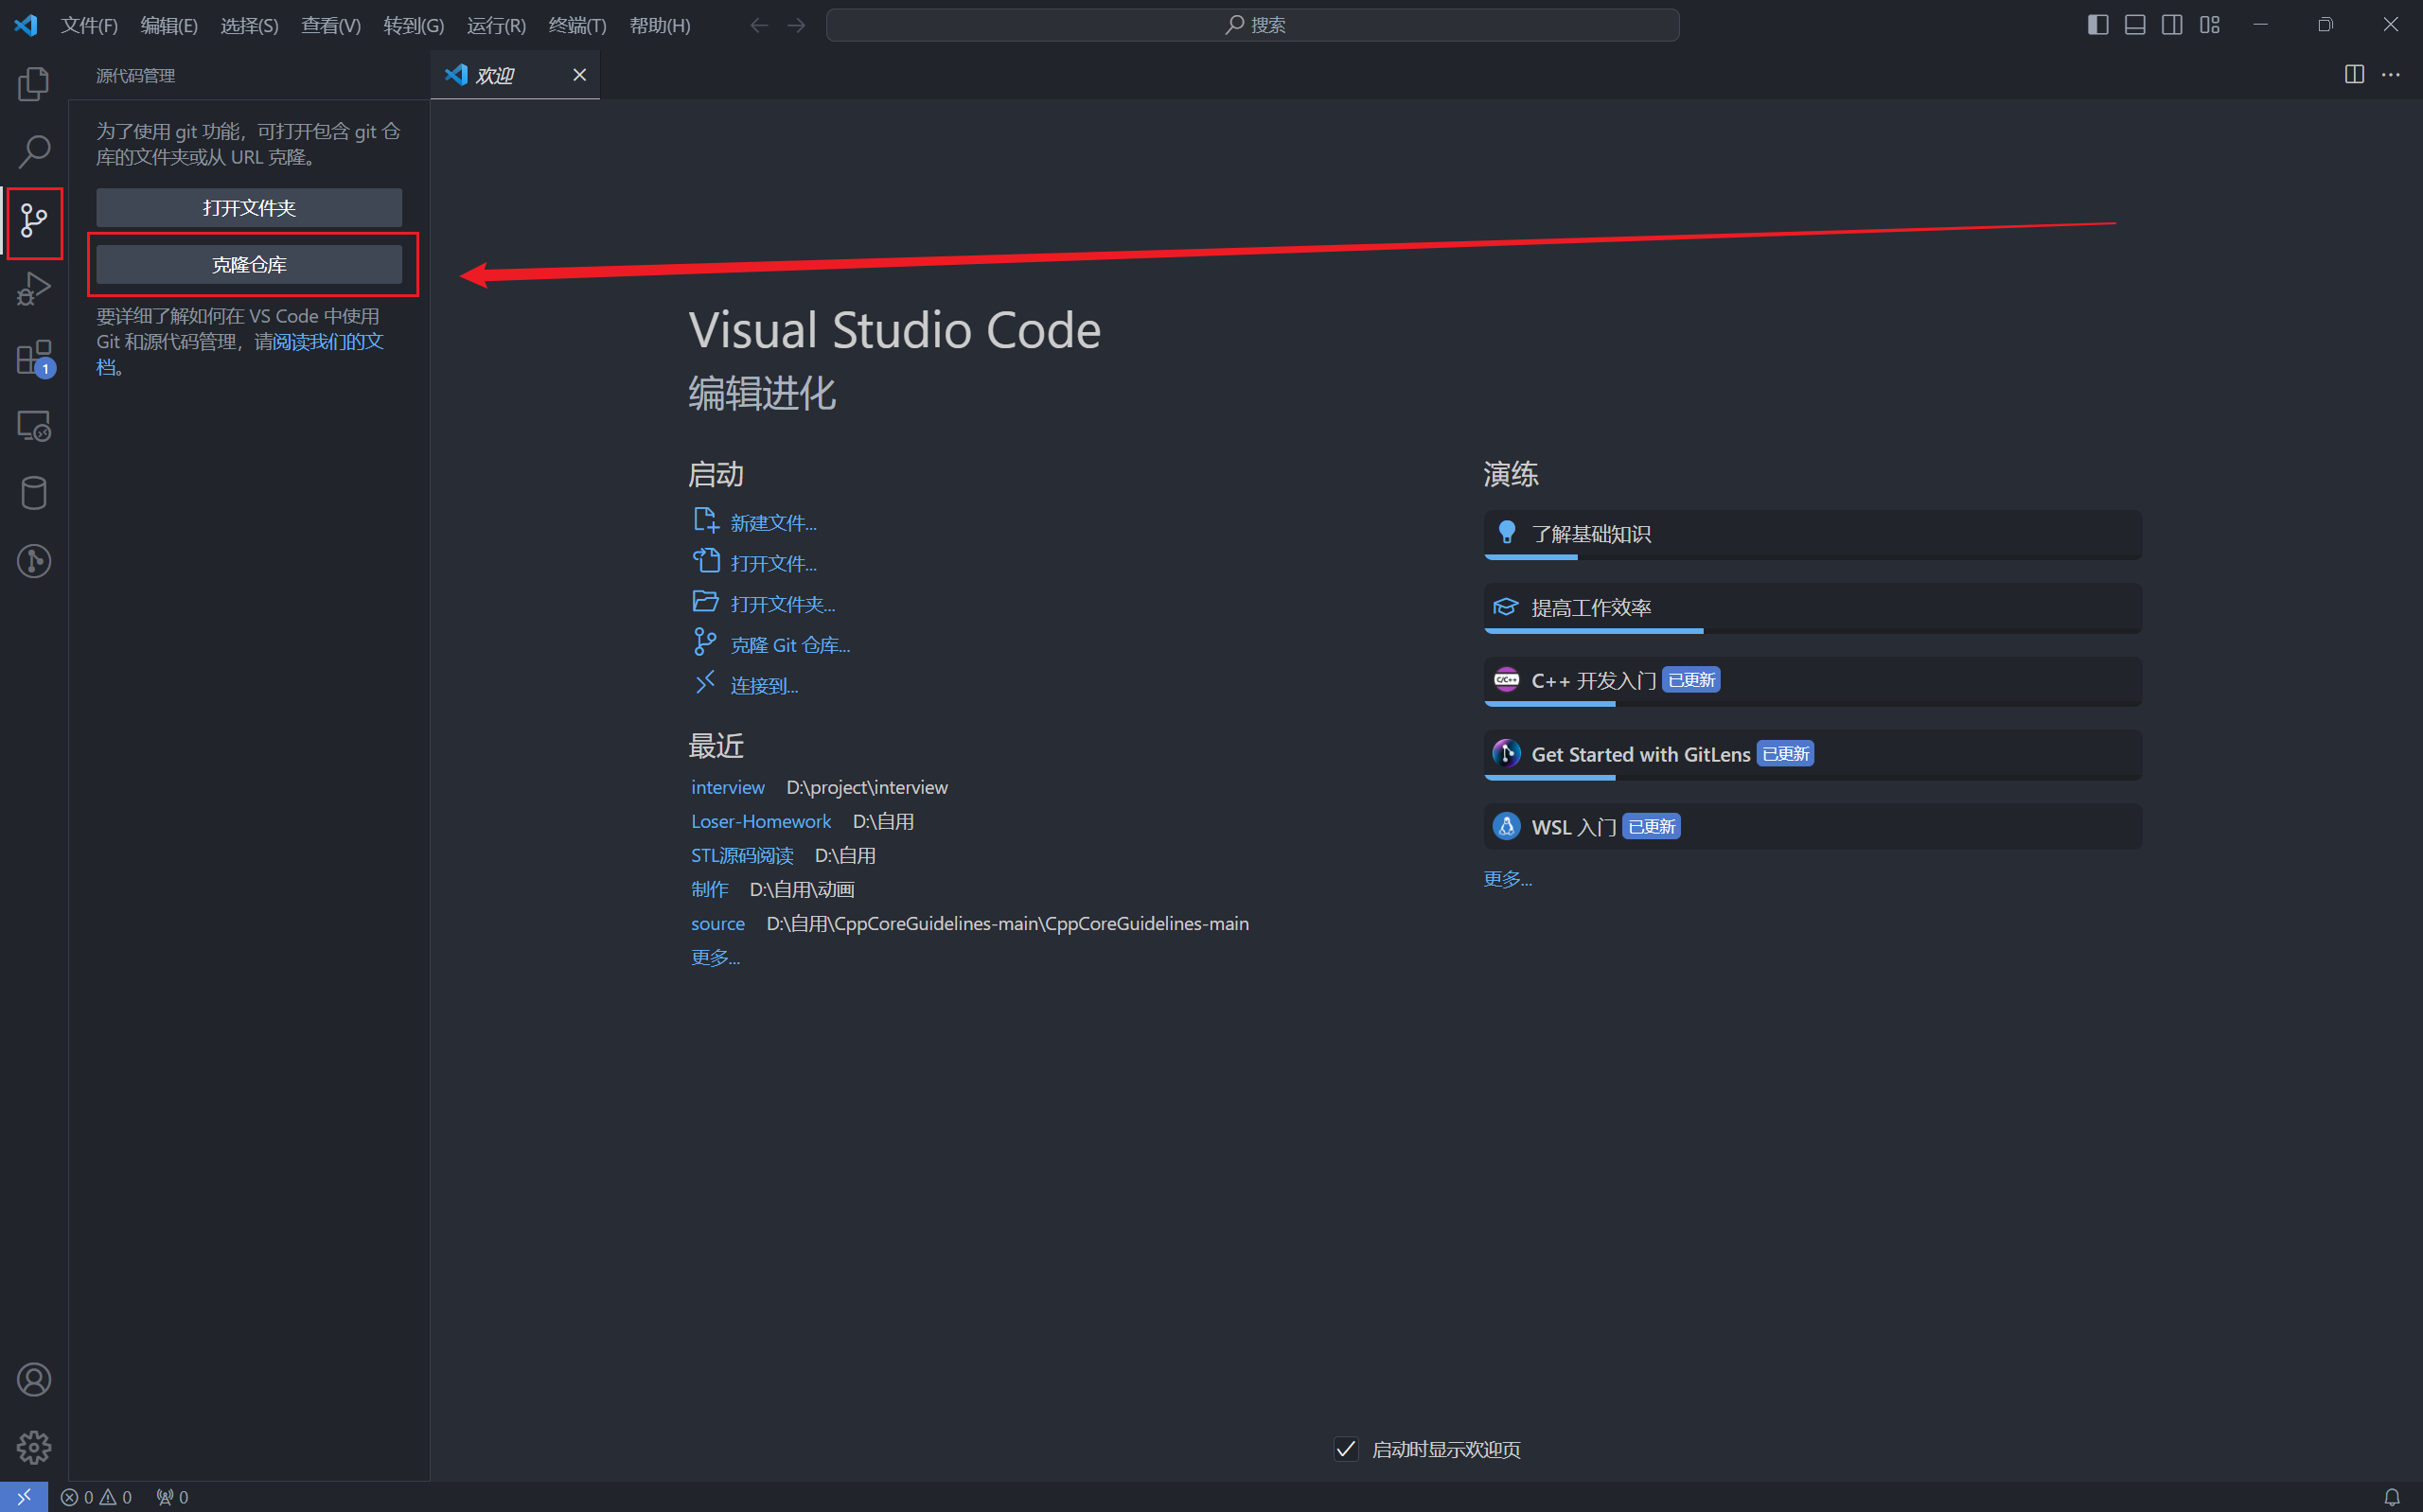The image size is (2423, 1512).
Task: Click lightbulb icon on 了解基础知识
Action: [1506, 532]
